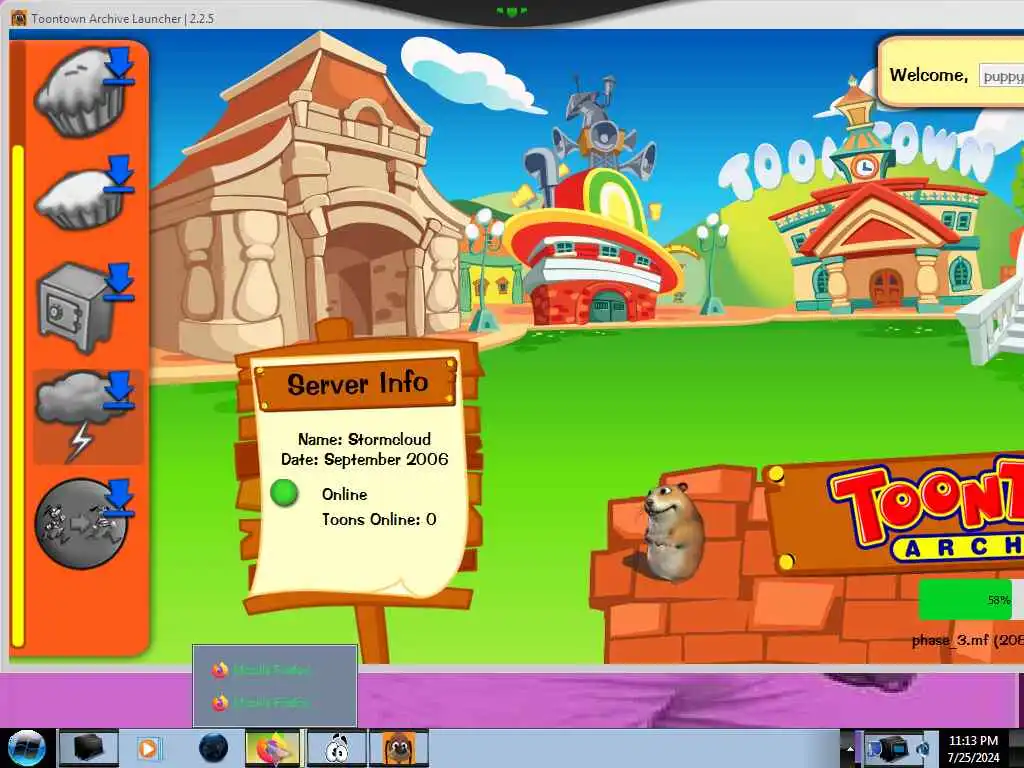Click the 'Date: September 2006' text

pyautogui.click(x=364, y=459)
